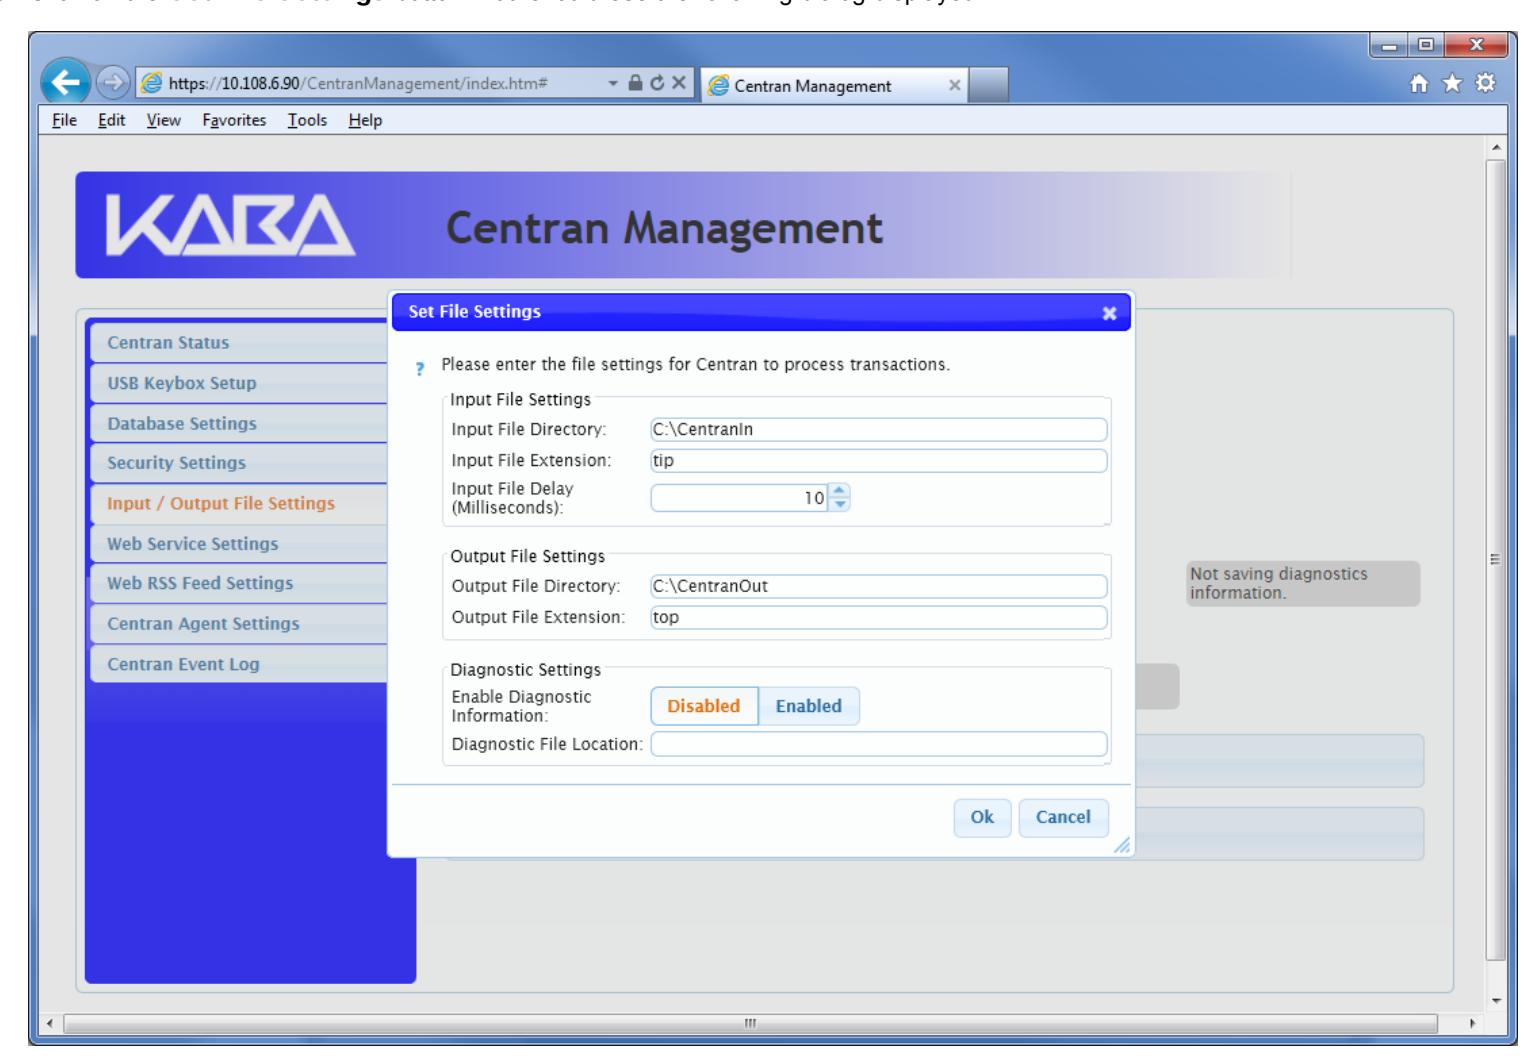The height and width of the screenshot is (1058, 1535).
Task: Open the Favorites menu
Action: (x=234, y=120)
